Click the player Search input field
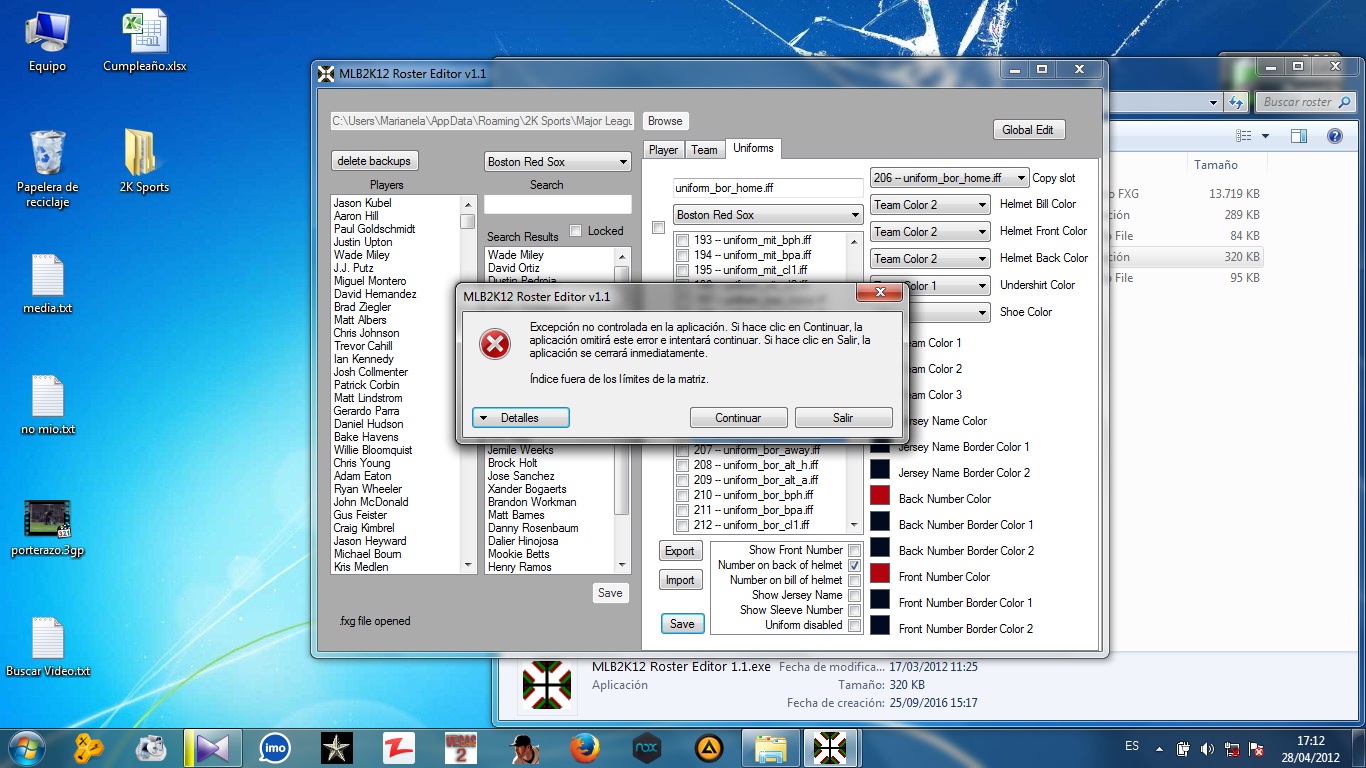 pyautogui.click(x=558, y=204)
